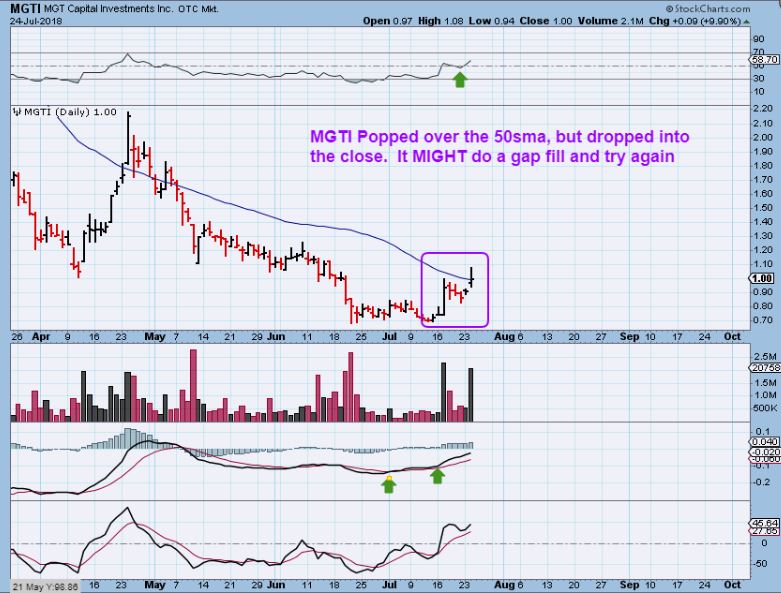Image resolution: width=781 pixels, height=593 pixels.
Task: Click 'Sep' on the bottom indicator date axis
Action: pos(629,585)
